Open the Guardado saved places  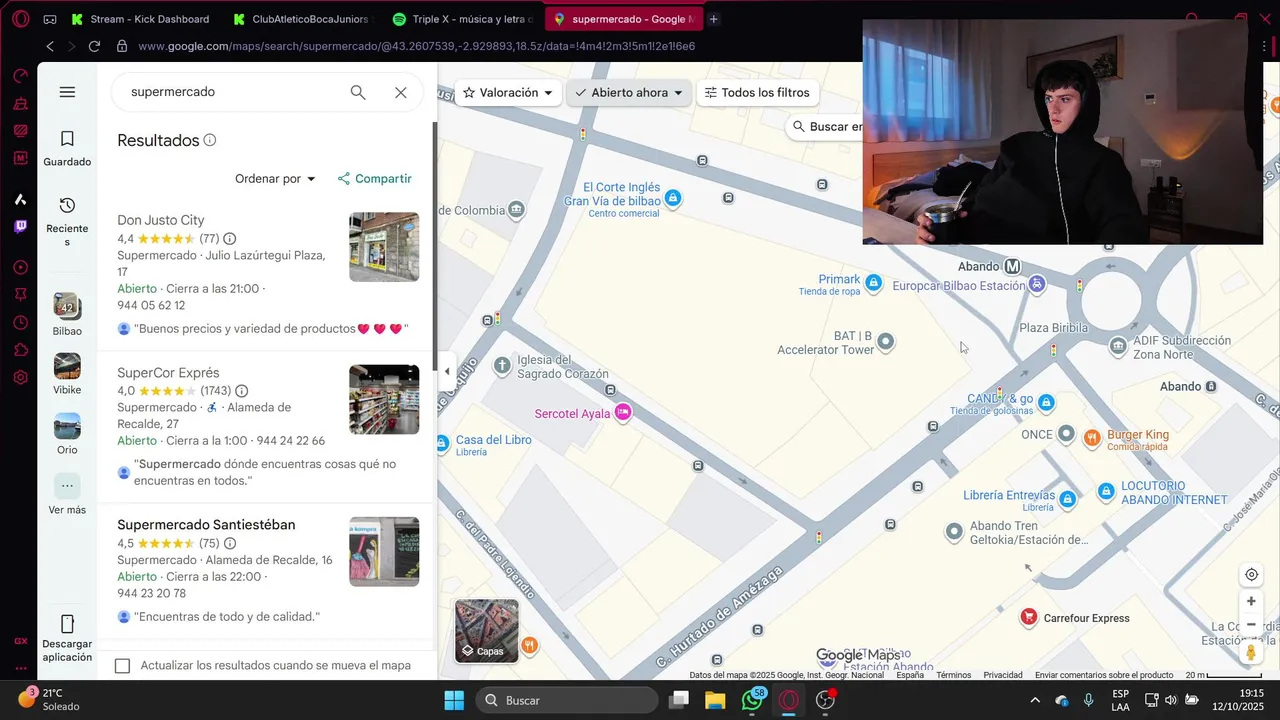click(x=67, y=148)
